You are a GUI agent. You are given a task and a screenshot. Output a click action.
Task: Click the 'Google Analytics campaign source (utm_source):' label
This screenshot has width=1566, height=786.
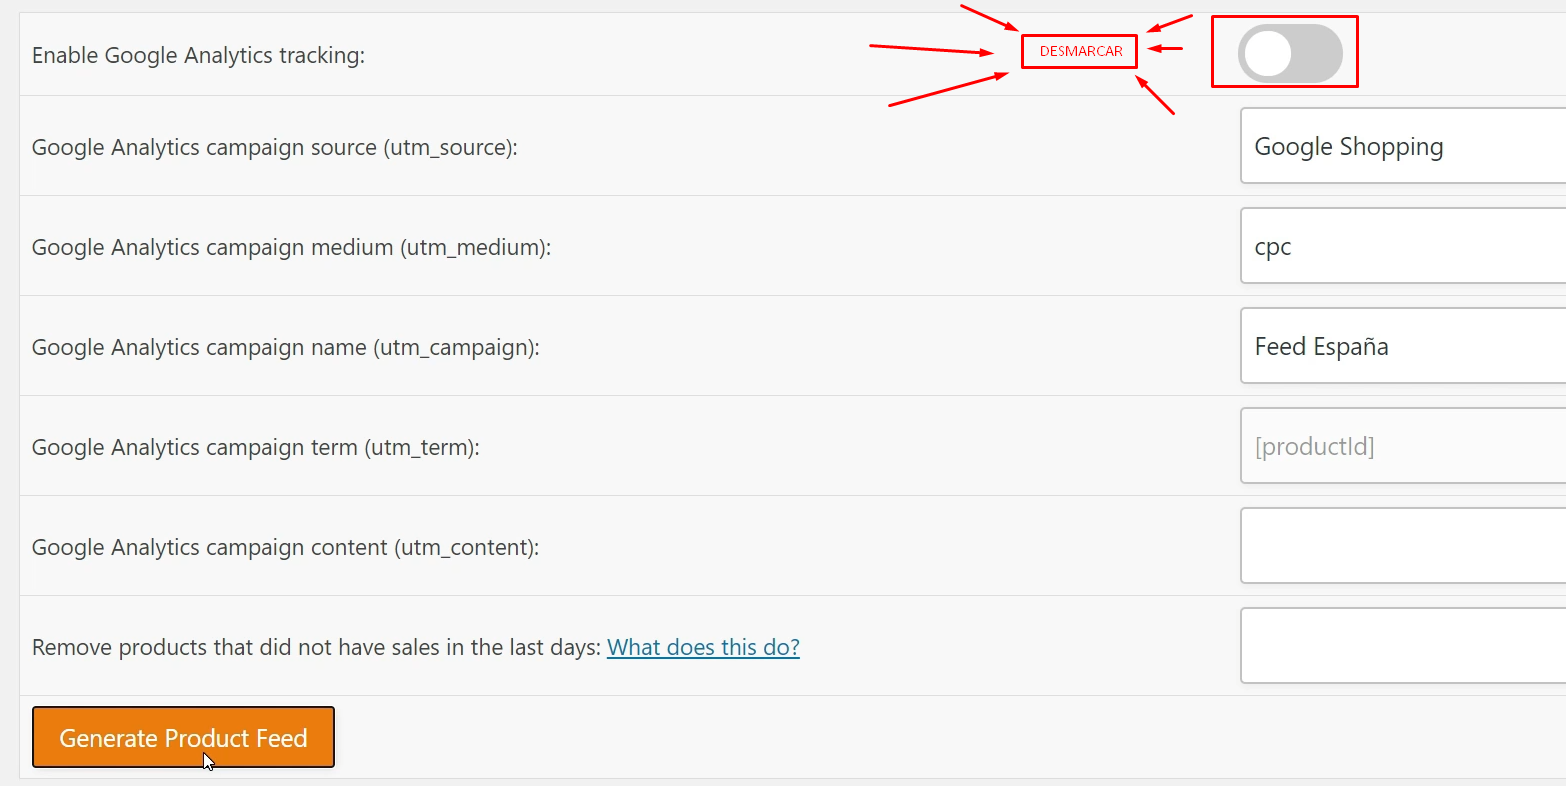click(275, 147)
